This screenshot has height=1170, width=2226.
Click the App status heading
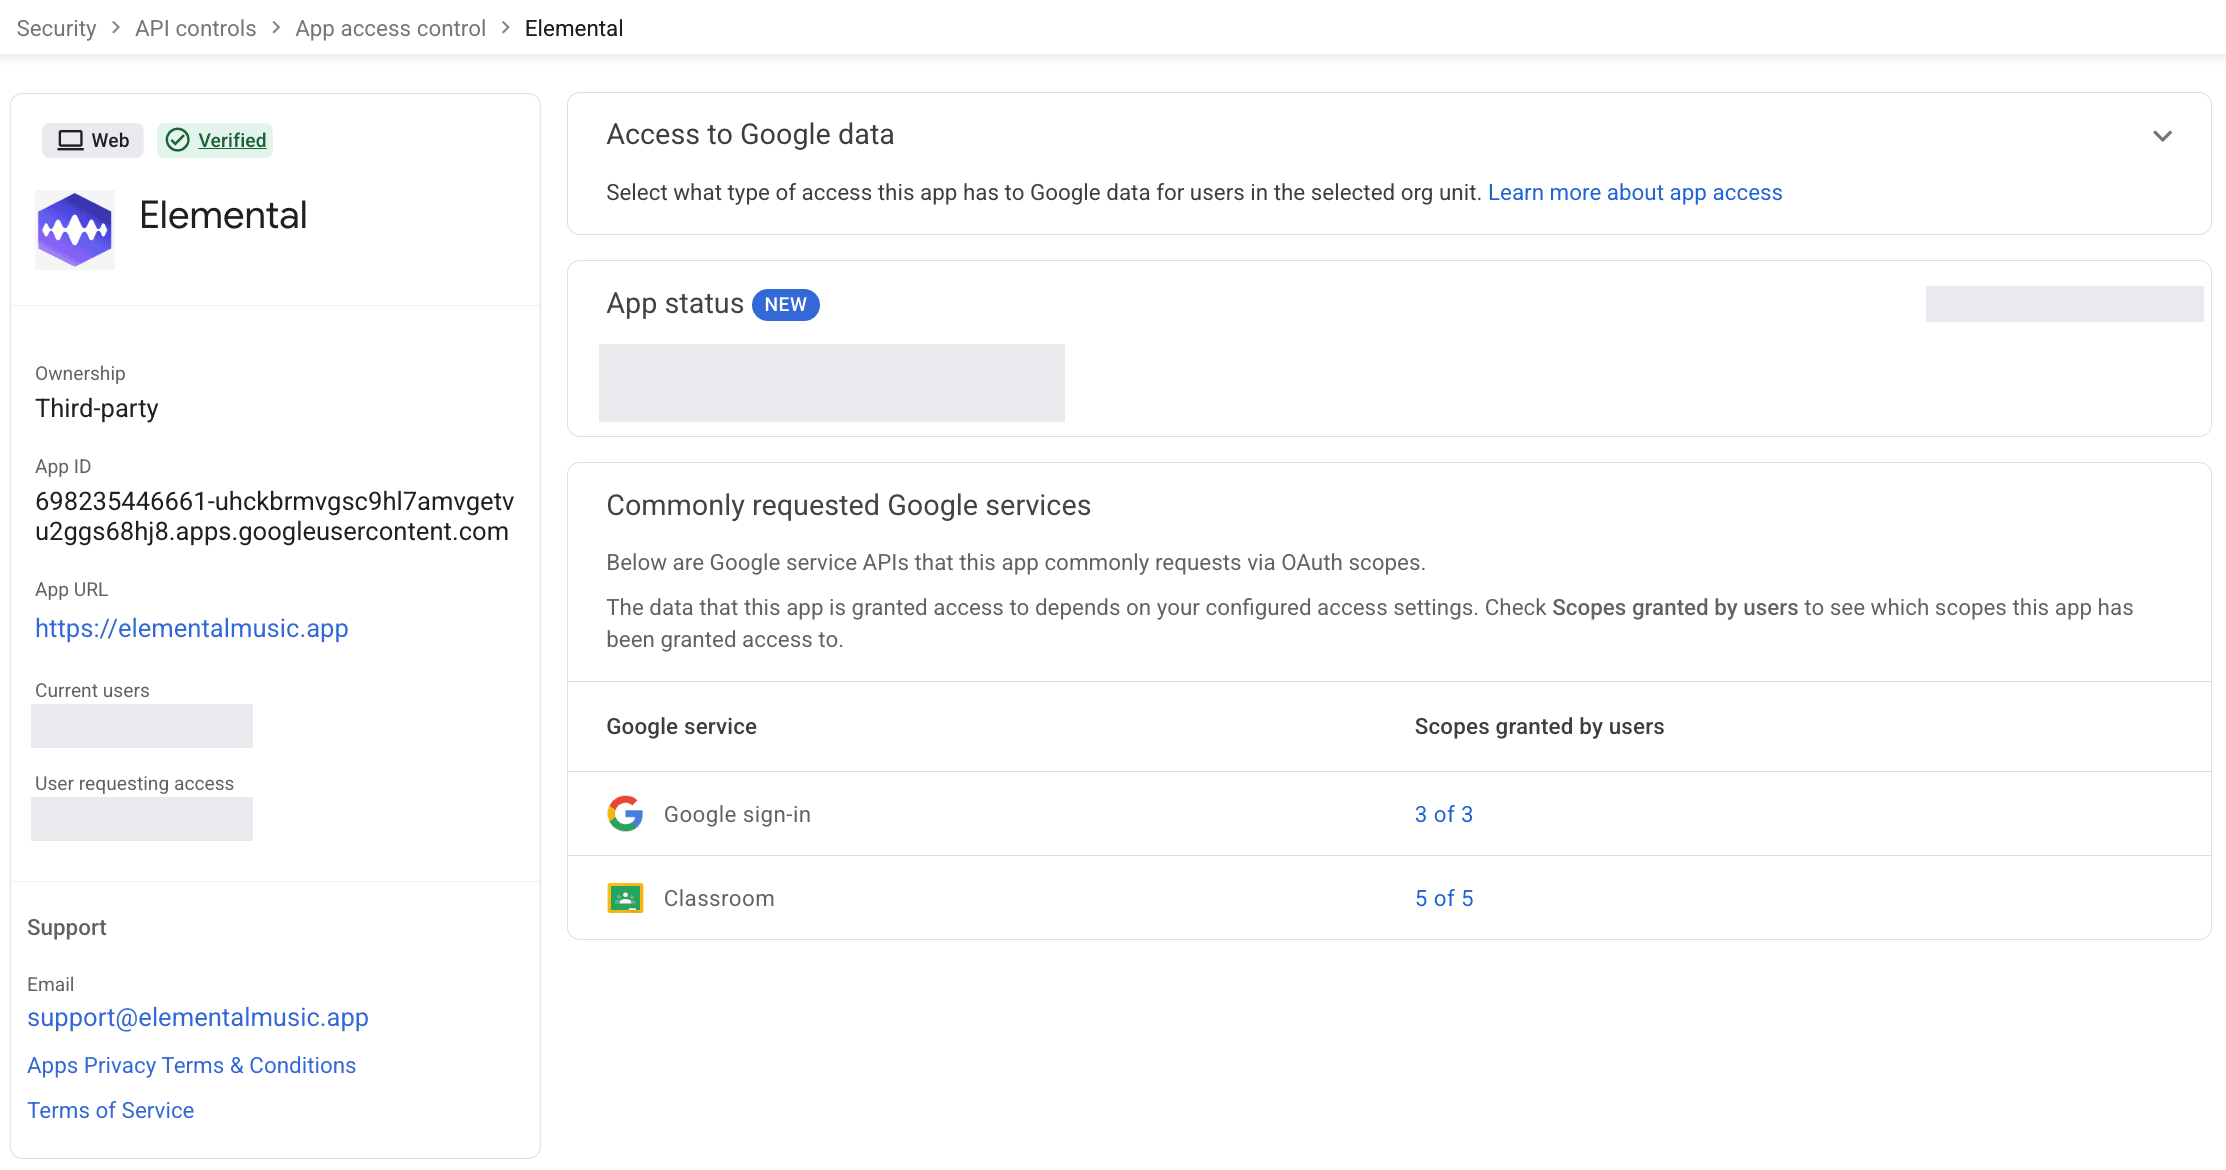point(675,303)
